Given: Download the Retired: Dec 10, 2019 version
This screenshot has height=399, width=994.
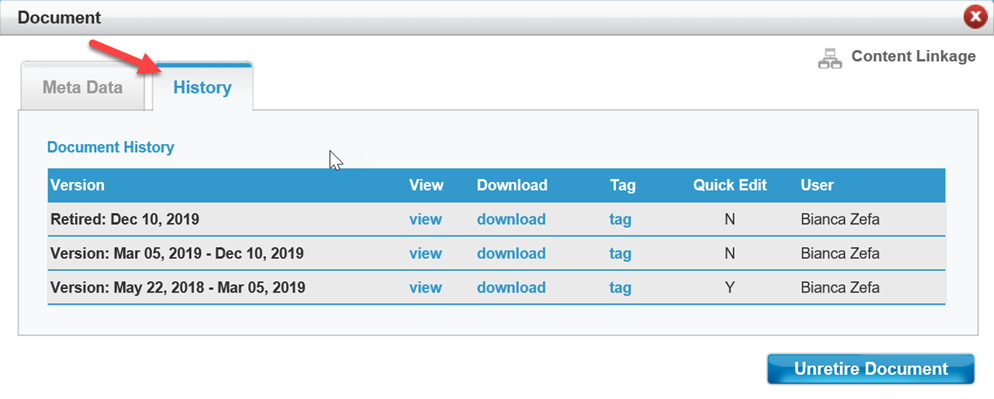Looking at the screenshot, I should 511,219.
